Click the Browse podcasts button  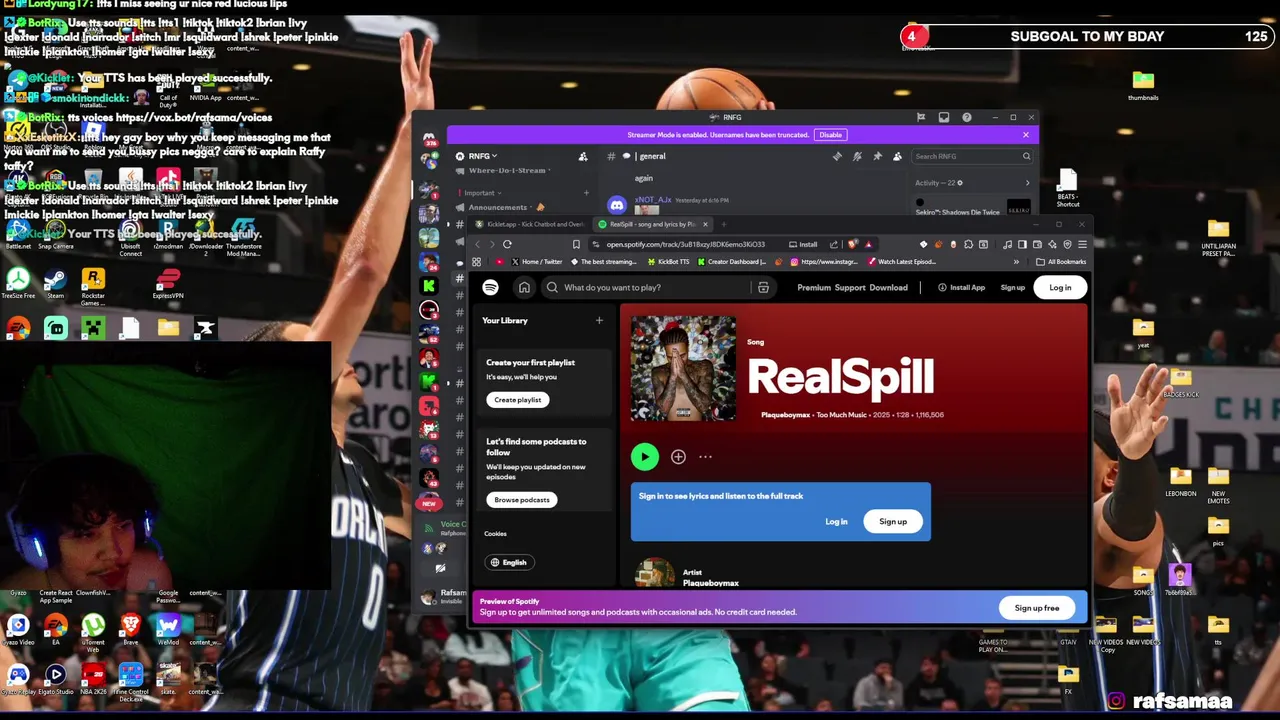pos(521,500)
